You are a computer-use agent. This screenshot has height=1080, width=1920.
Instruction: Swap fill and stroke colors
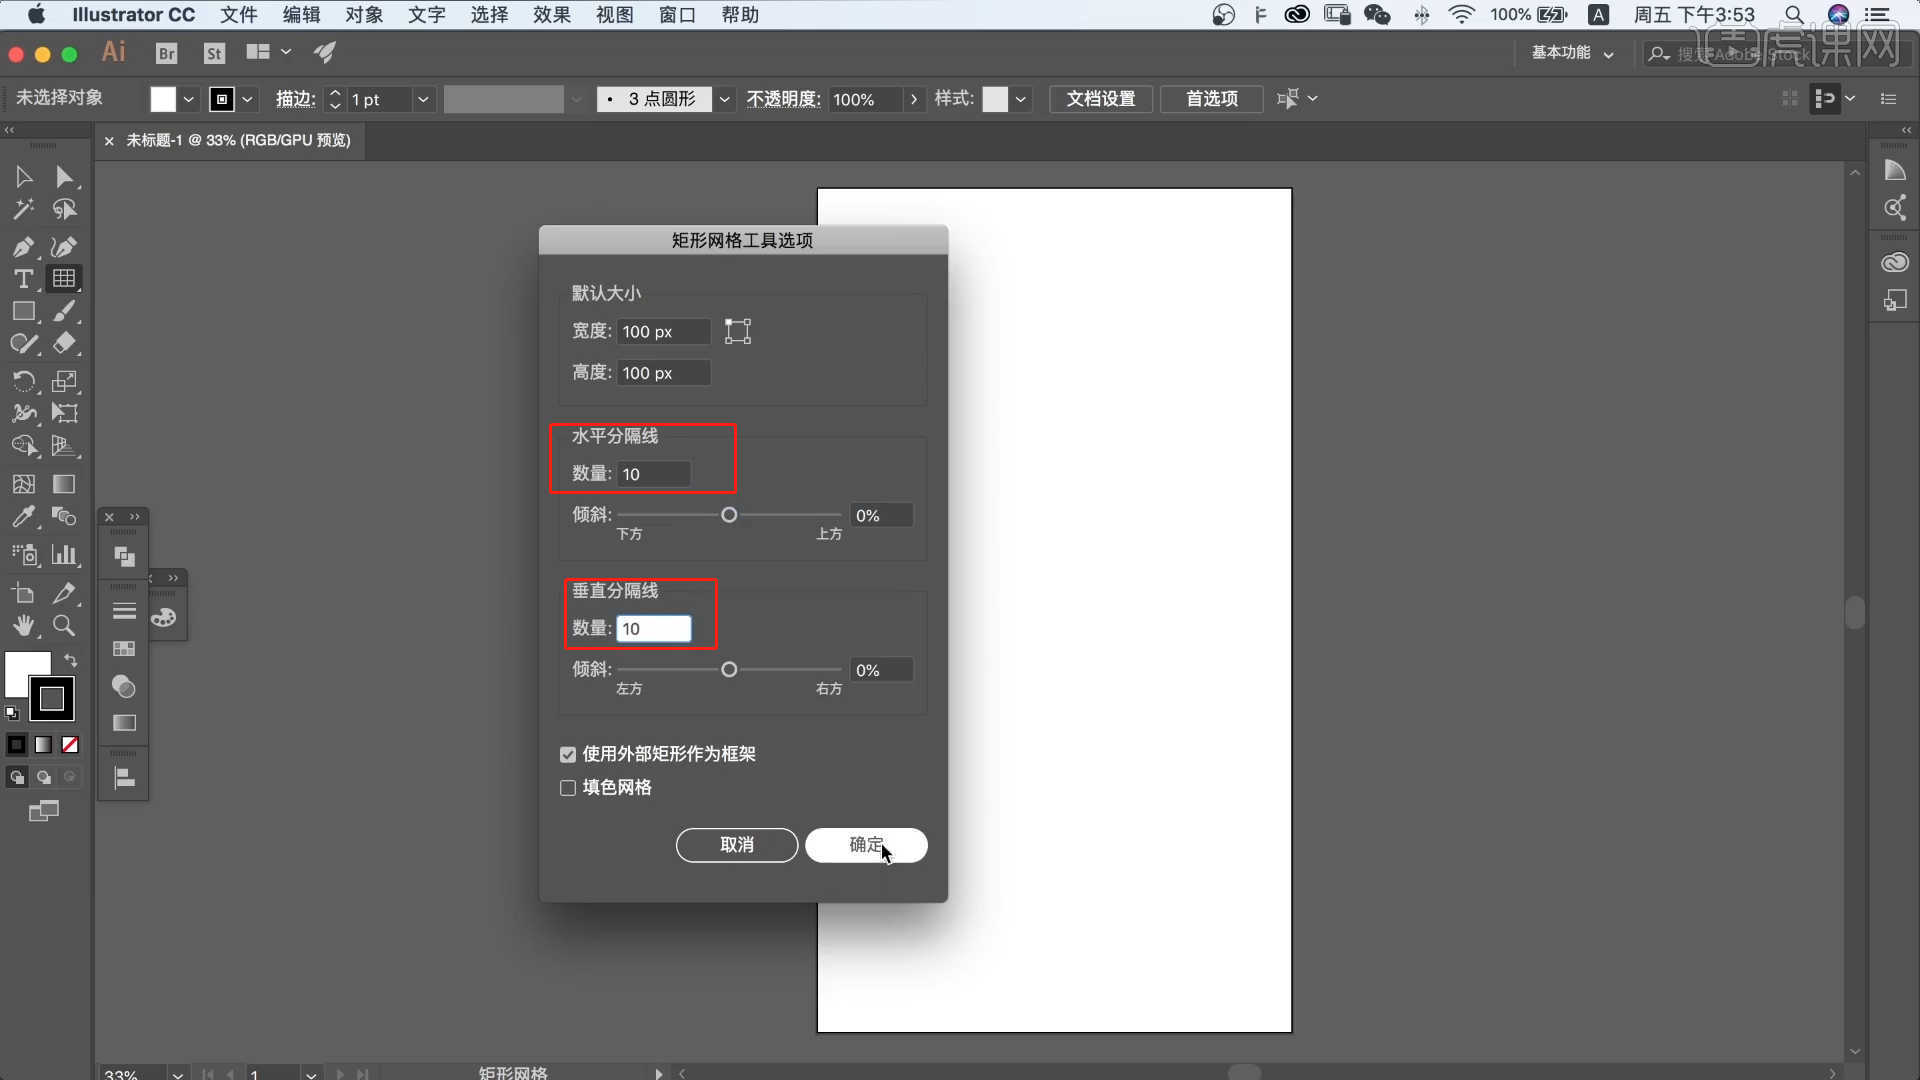click(x=70, y=660)
